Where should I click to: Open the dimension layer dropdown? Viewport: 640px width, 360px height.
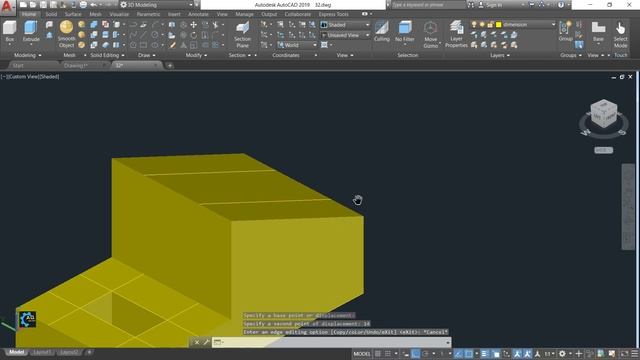(553, 25)
